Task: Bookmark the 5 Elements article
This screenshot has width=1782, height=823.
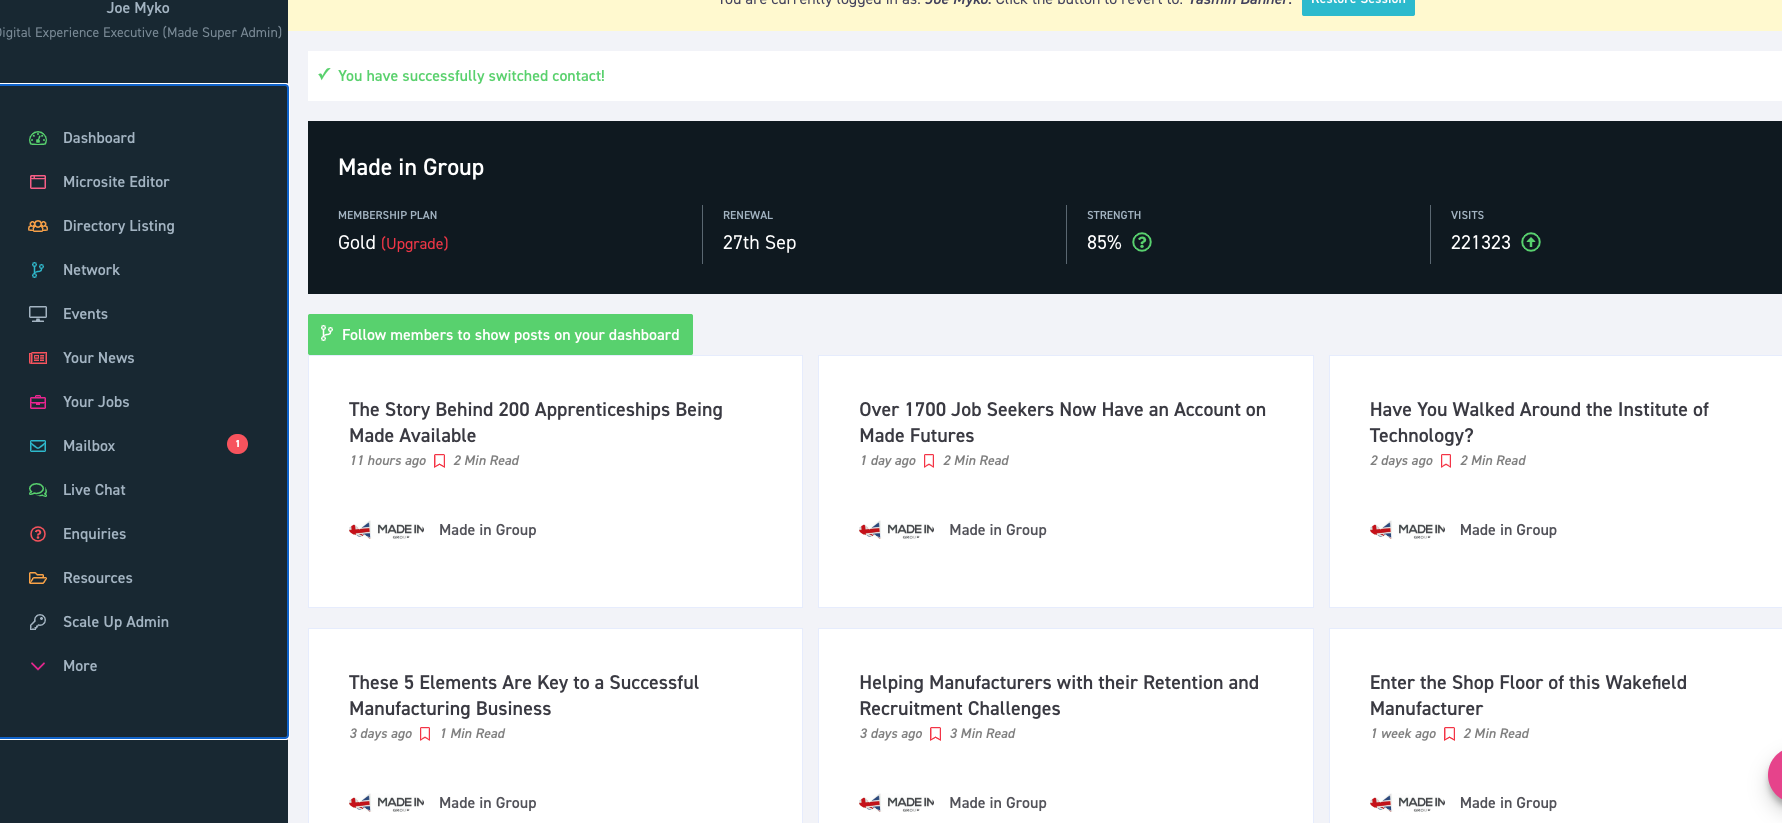Action: (425, 734)
